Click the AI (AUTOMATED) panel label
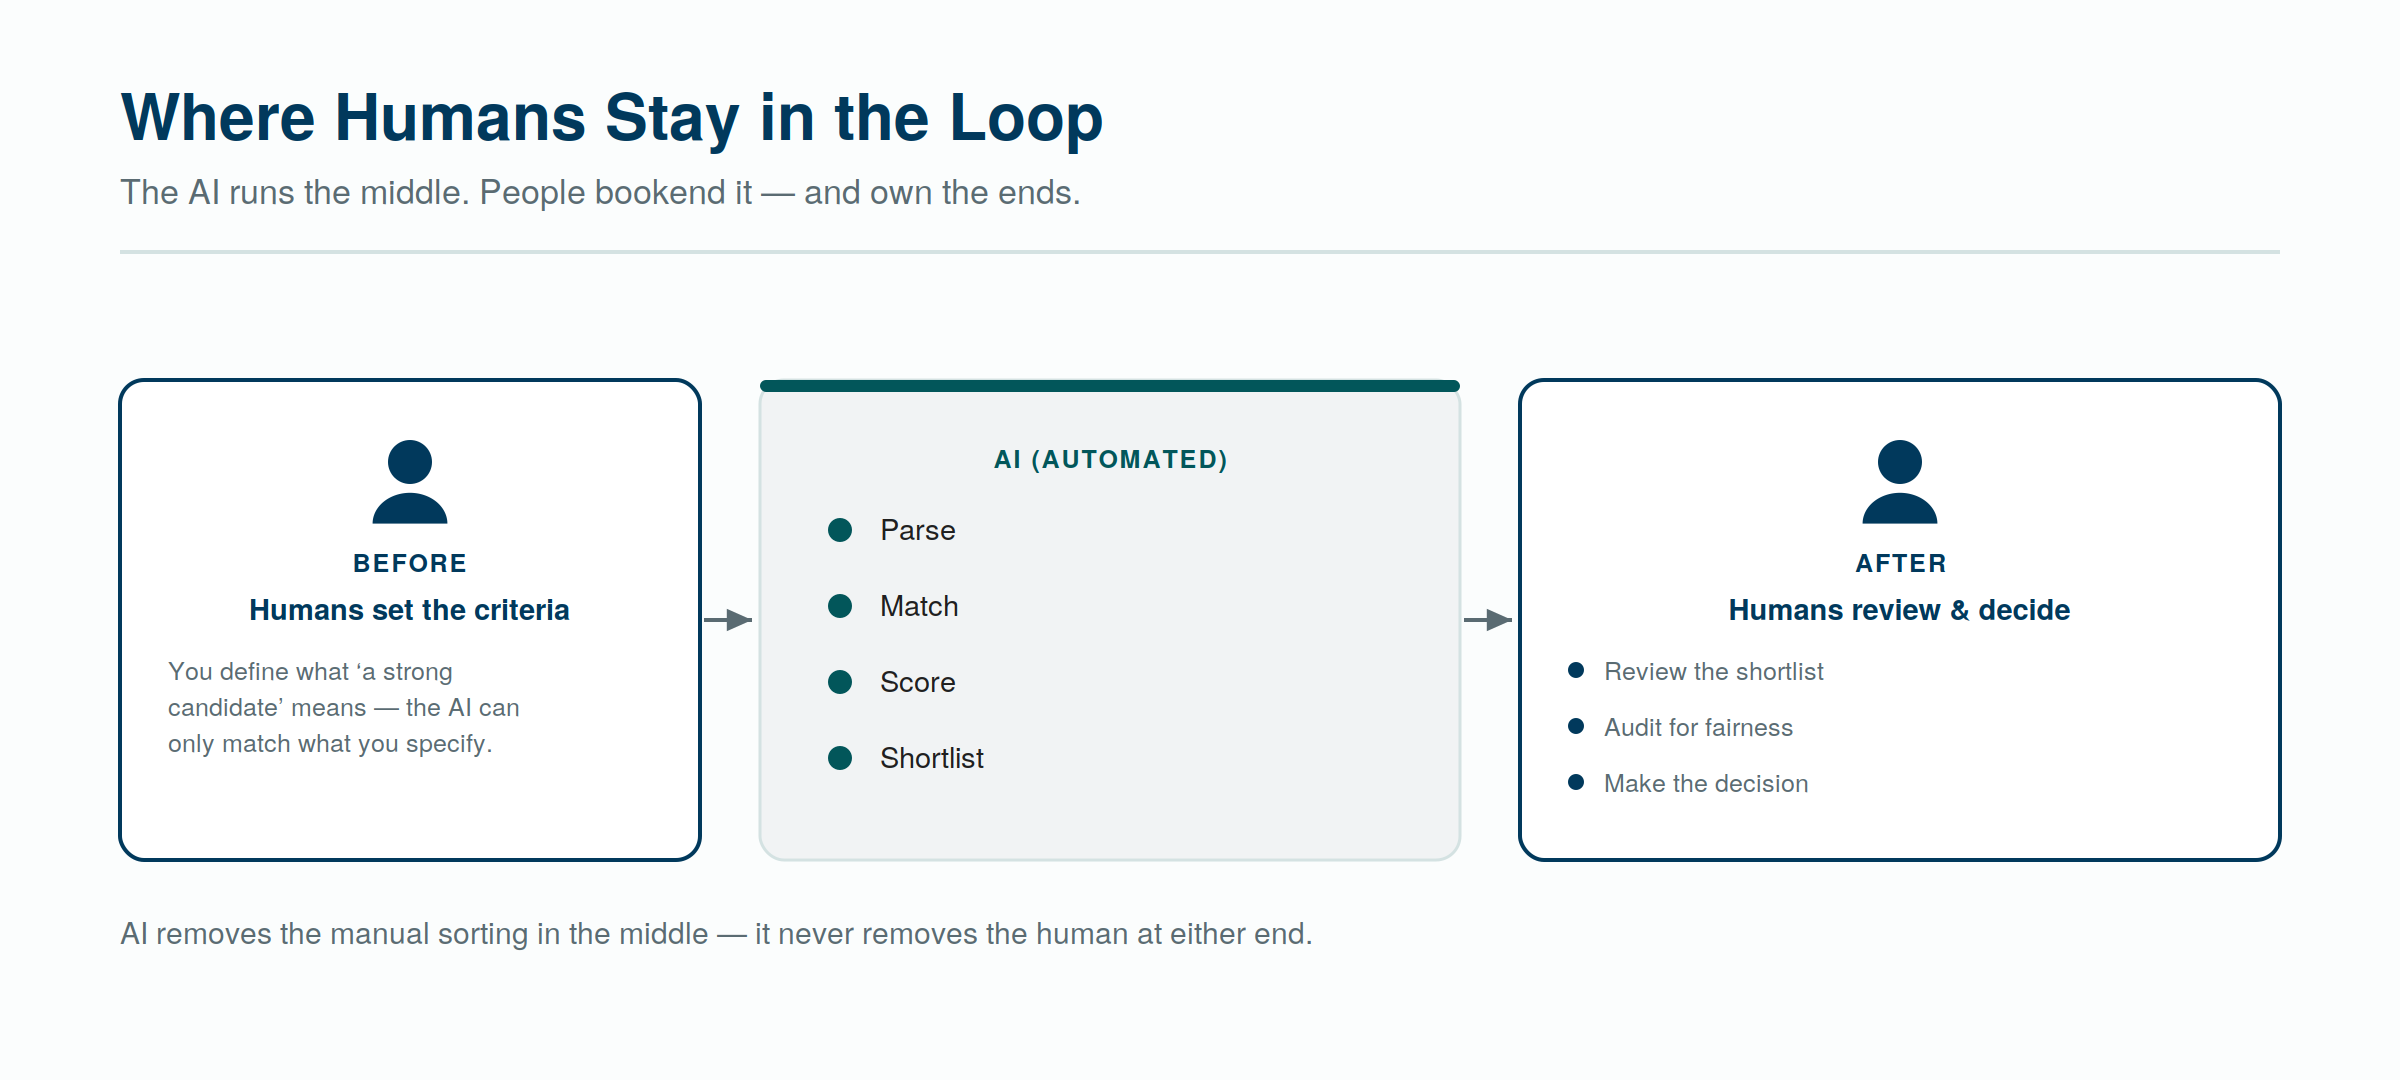Image resolution: width=2400 pixels, height=1080 pixels. (x=1110, y=459)
